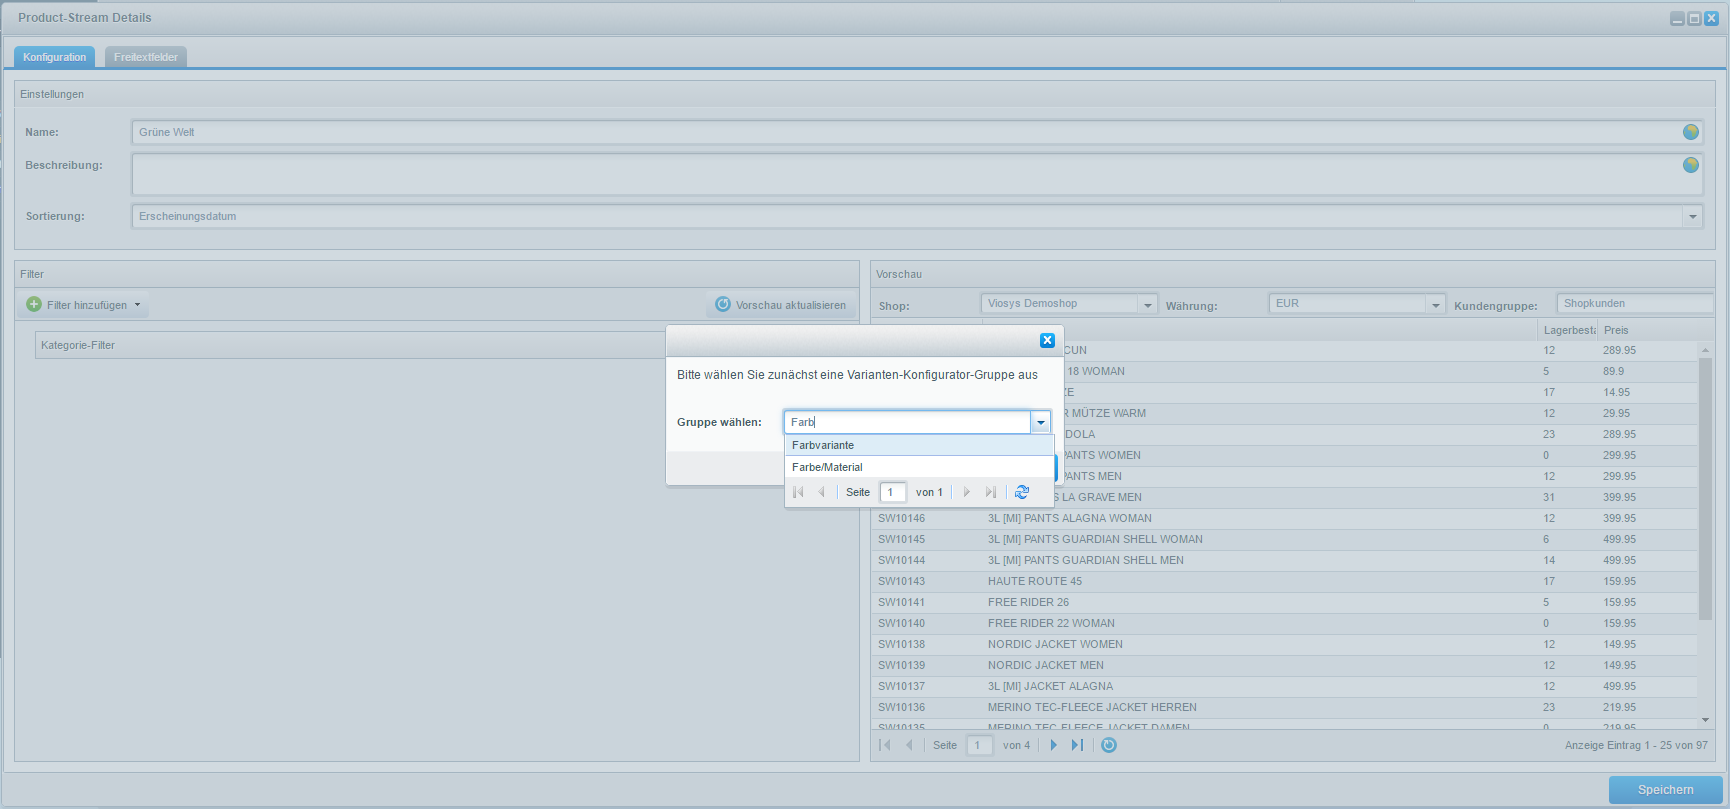
Task: Click the globe icon in Name field
Action: coord(1691,132)
